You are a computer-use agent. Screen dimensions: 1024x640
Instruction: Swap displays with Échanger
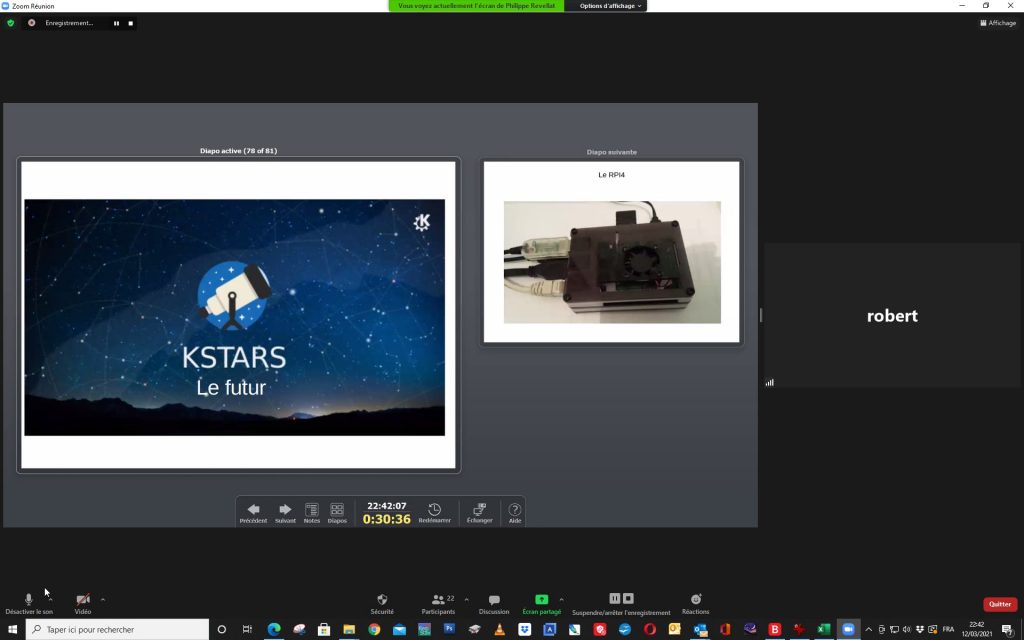coord(479,513)
